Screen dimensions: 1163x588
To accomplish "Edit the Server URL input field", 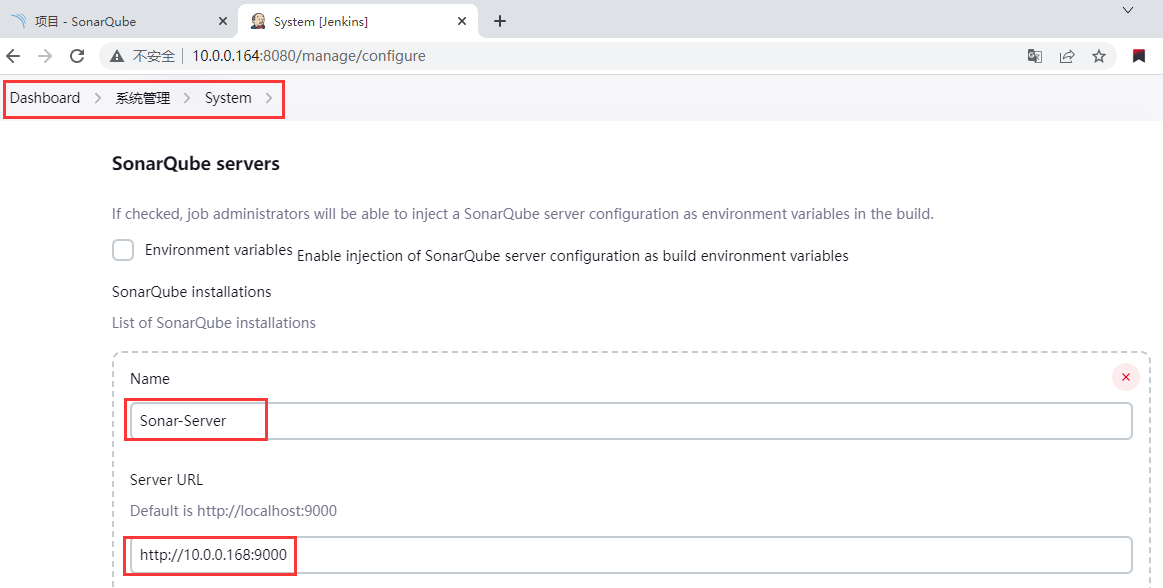I will pyautogui.click(x=631, y=555).
